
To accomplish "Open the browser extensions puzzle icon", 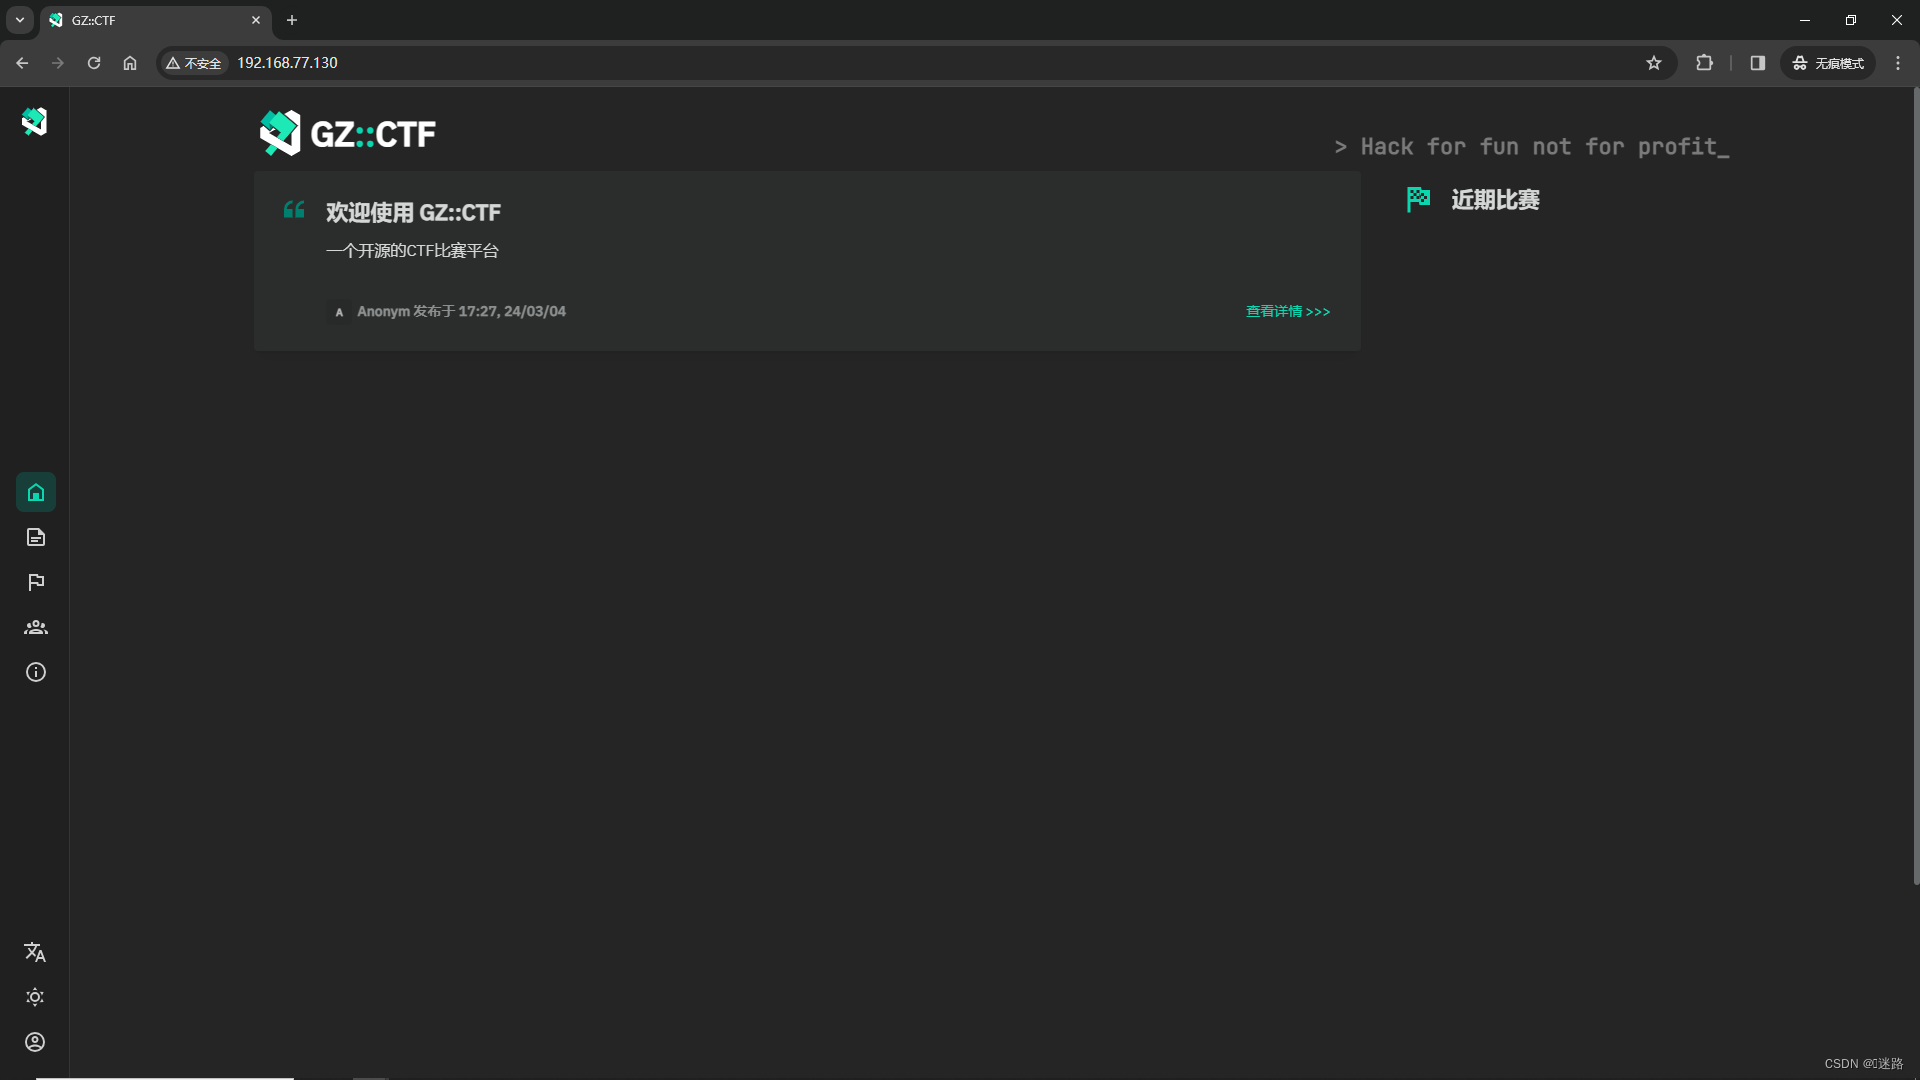I will pyautogui.click(x=1704, y=63).
